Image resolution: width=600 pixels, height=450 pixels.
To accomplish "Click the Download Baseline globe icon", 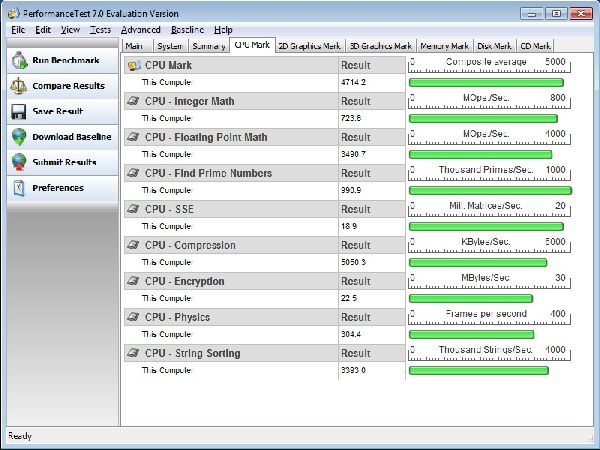I will (x=18, y=137).
